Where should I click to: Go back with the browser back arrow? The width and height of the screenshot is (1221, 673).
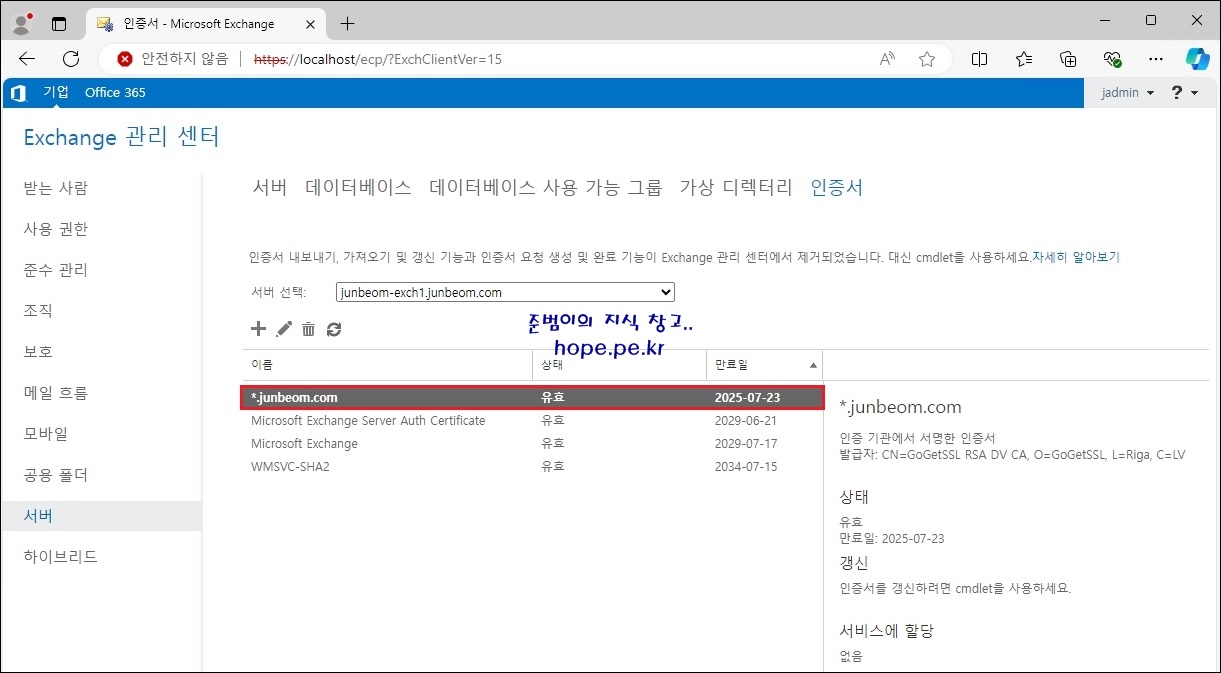27,59
